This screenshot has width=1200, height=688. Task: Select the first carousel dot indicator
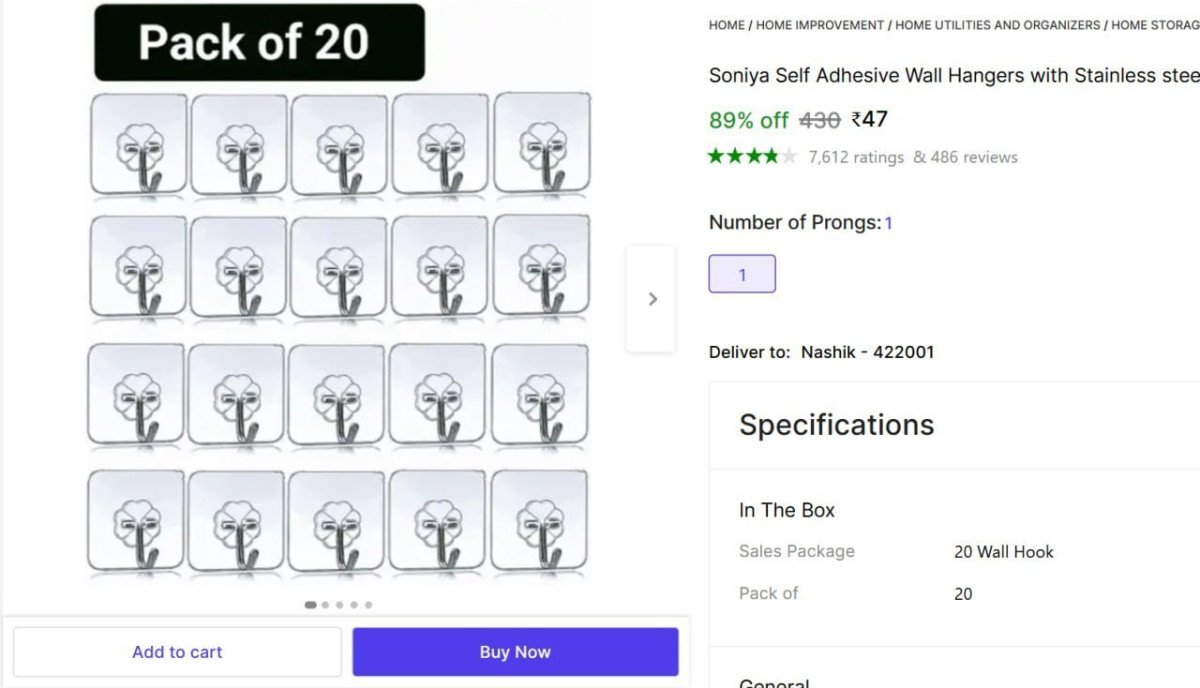click(311, 604)
